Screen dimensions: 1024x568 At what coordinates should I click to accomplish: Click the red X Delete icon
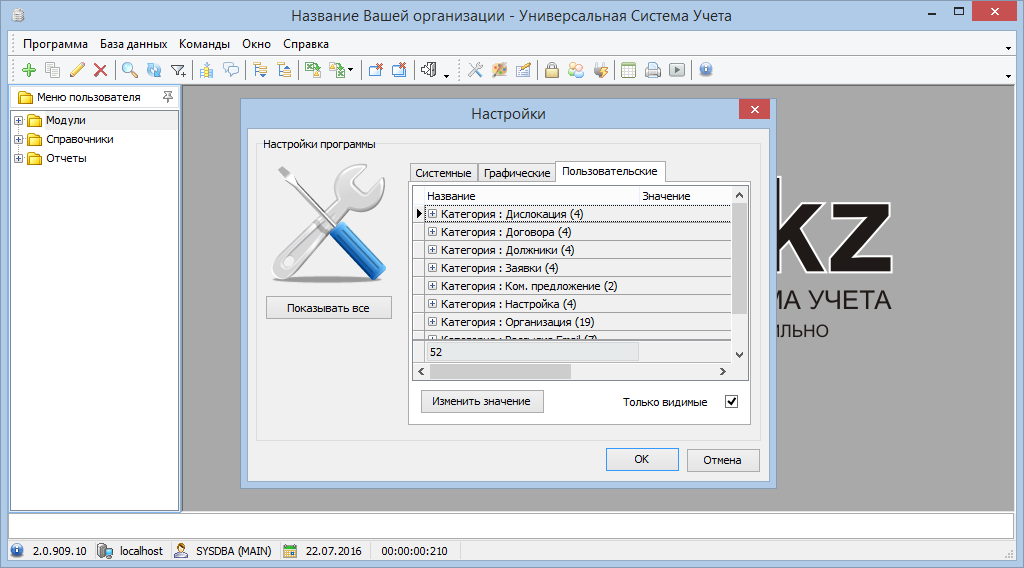[100, 70]
